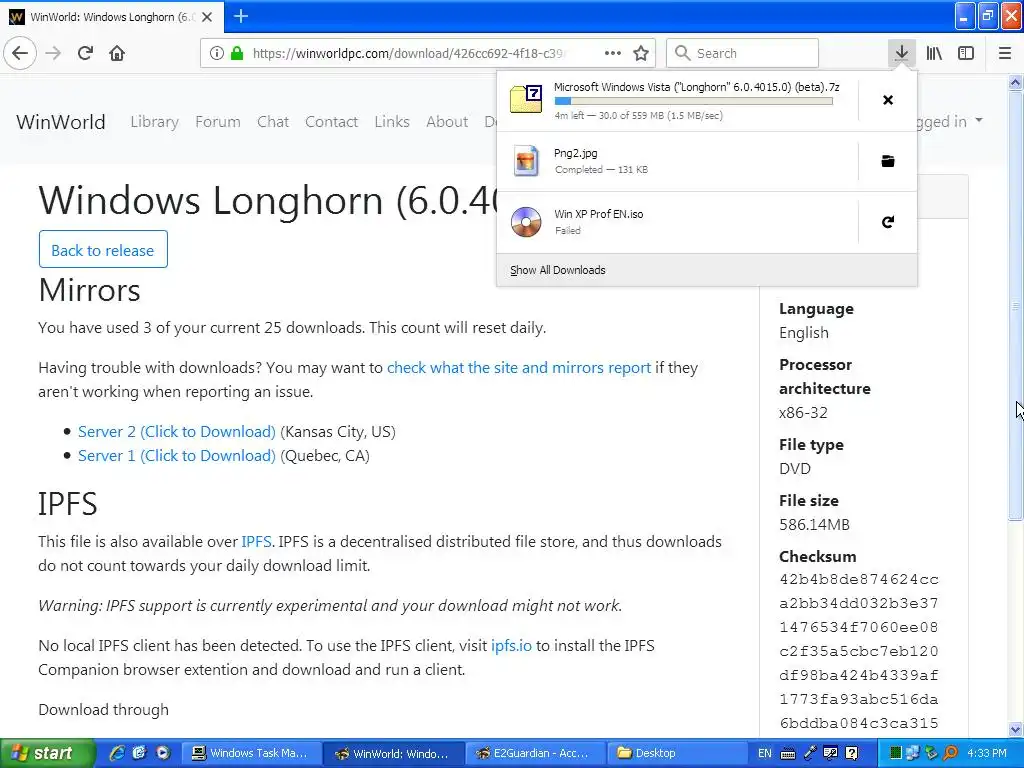The image size is (1024, 768).
Task: Open the media player quick launch icon
Action: [x=163, y=753]
